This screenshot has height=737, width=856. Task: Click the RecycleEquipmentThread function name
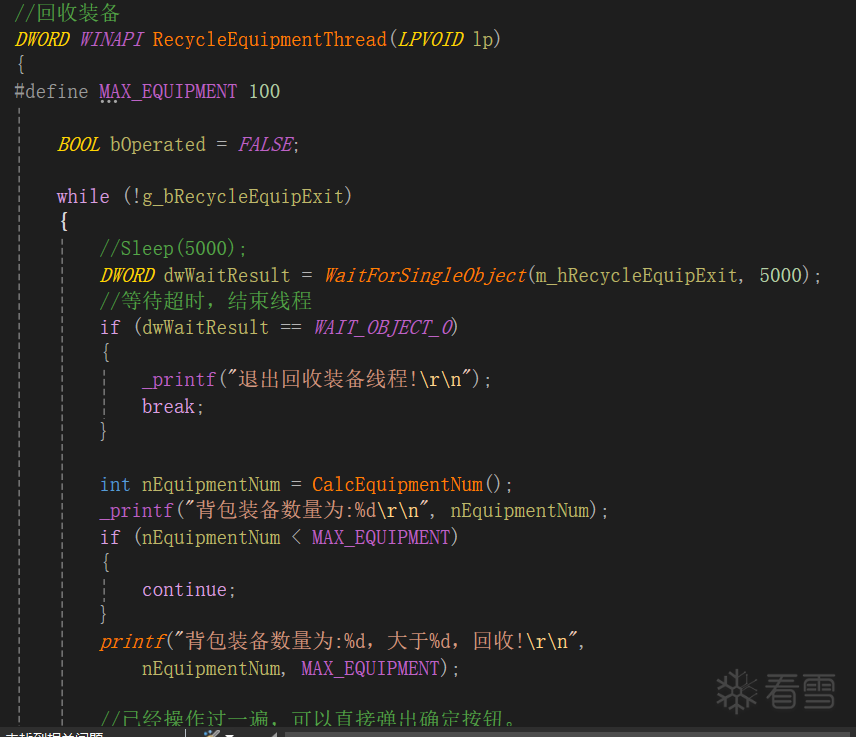[269, 39]
